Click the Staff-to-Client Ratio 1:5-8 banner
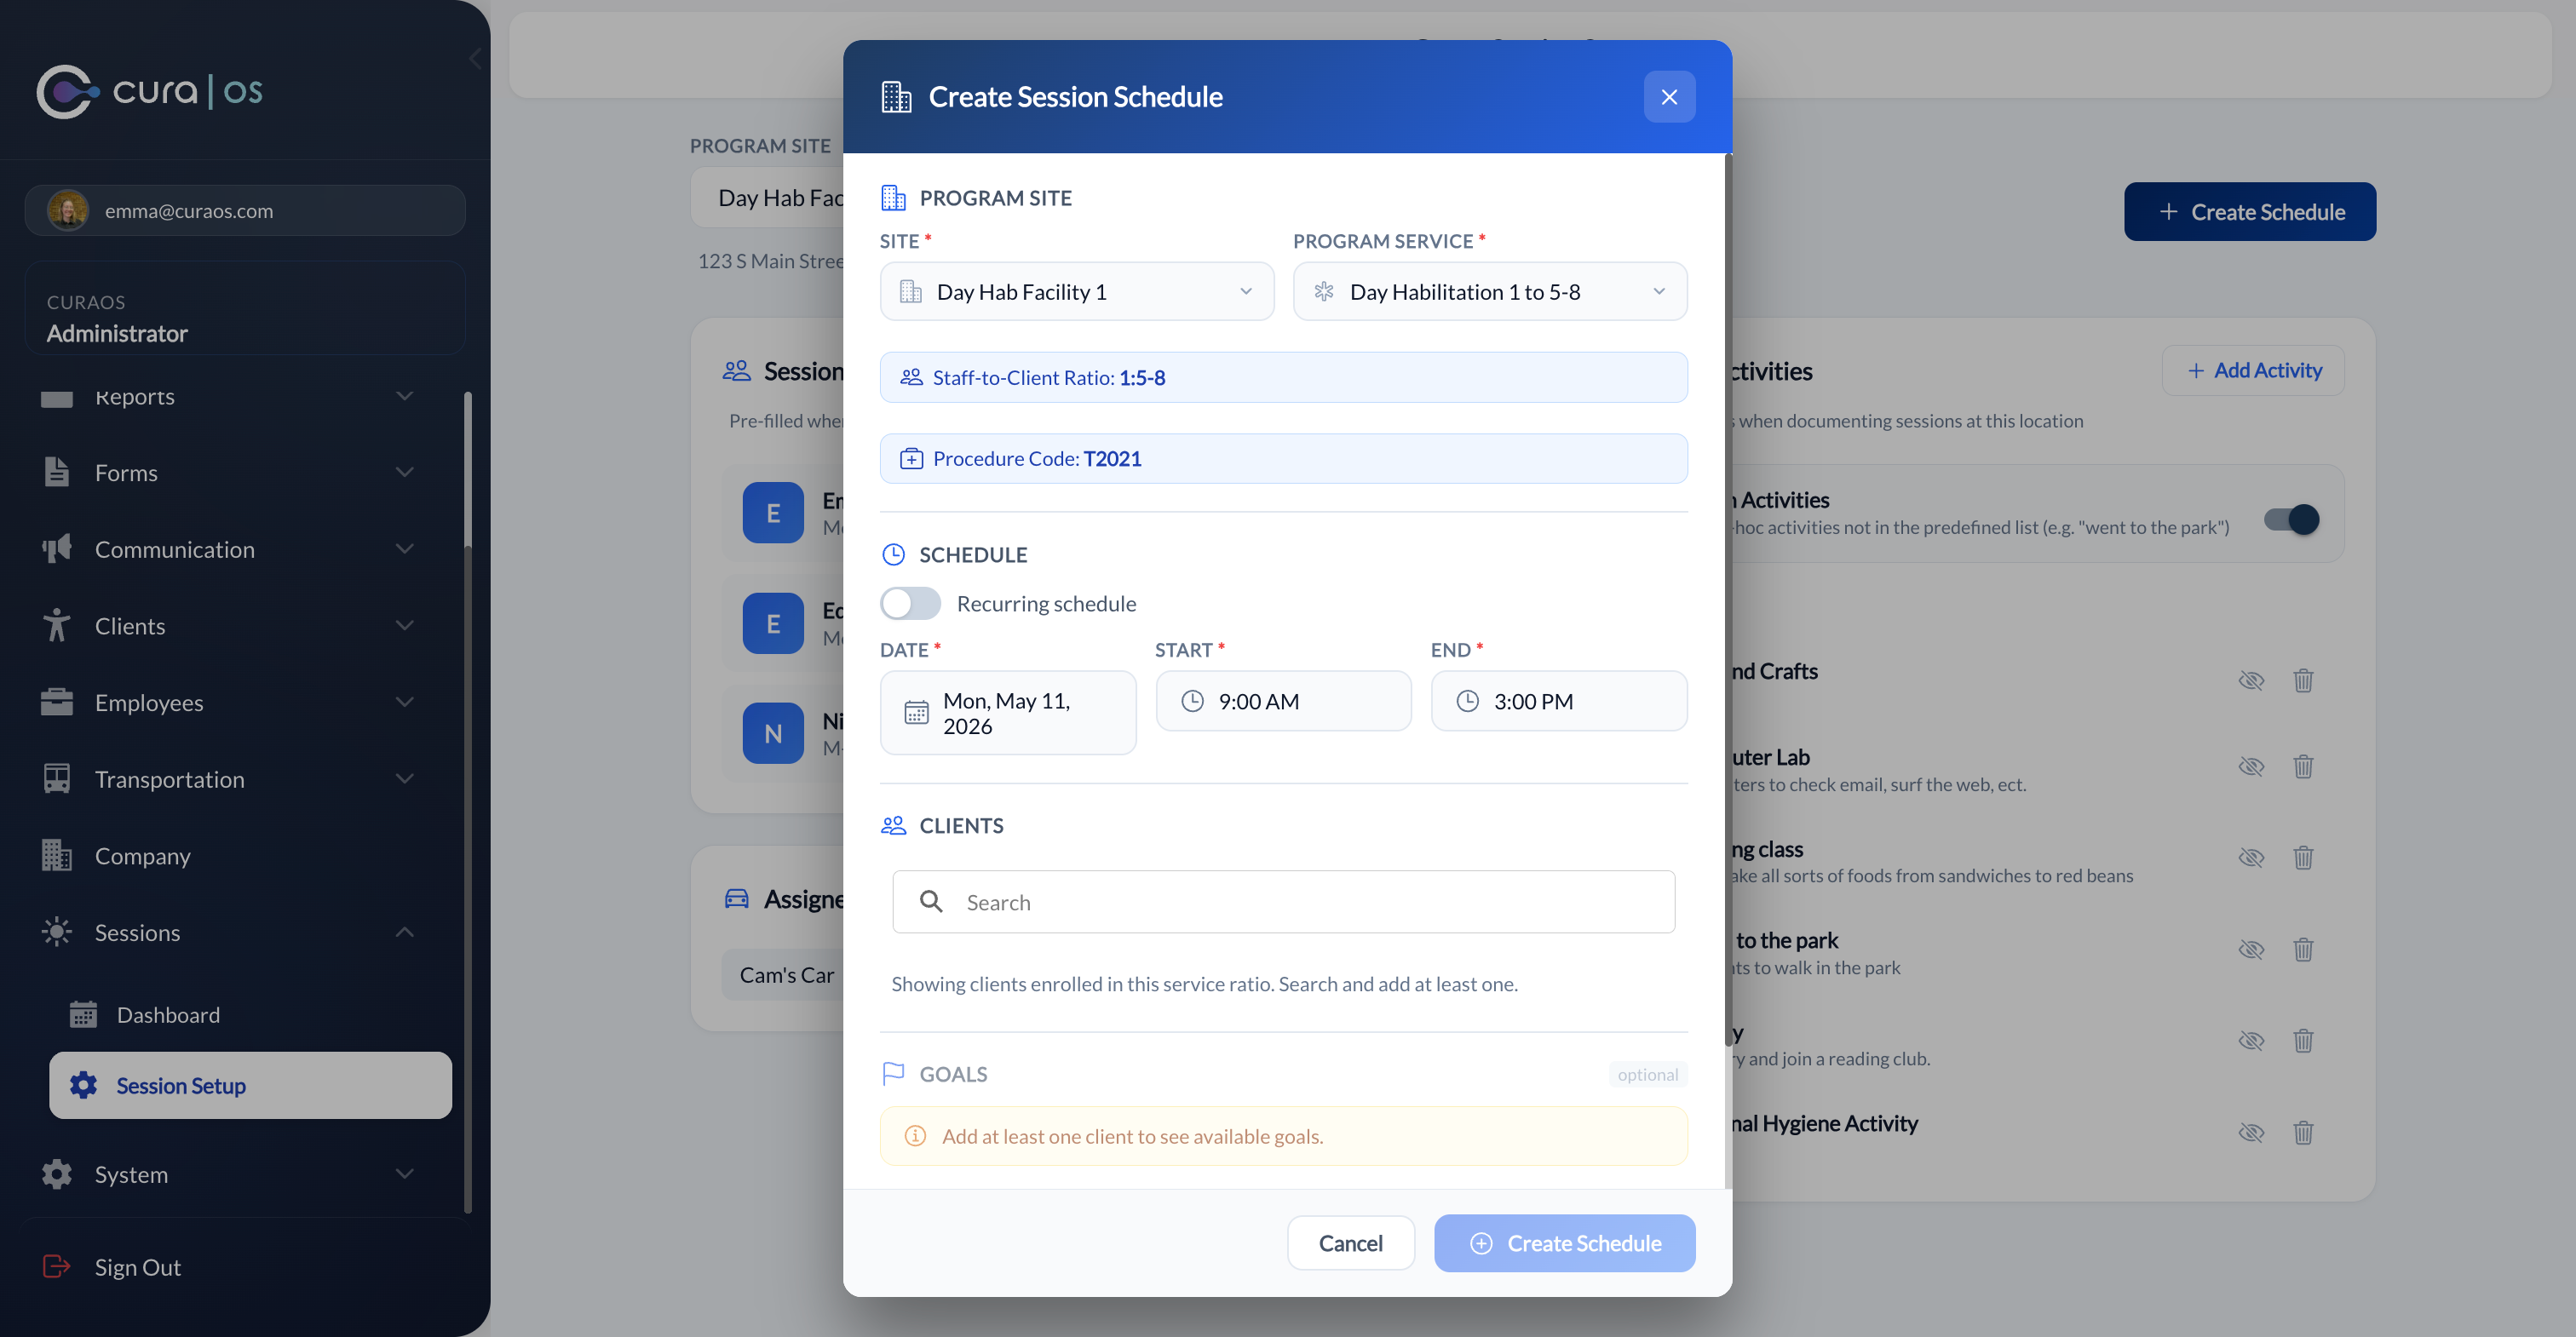 point(1283,377)
